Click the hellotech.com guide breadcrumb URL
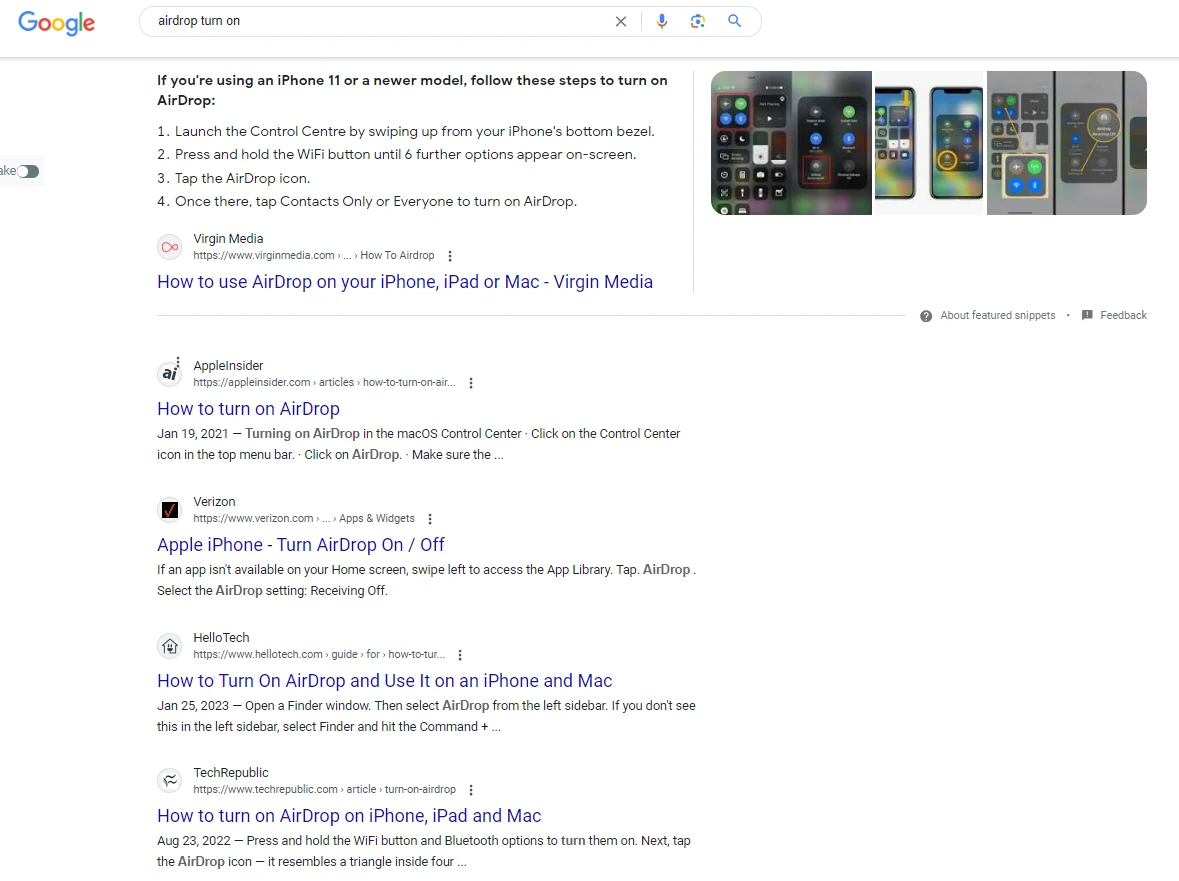1179x881 pixels. coord(319,655)
